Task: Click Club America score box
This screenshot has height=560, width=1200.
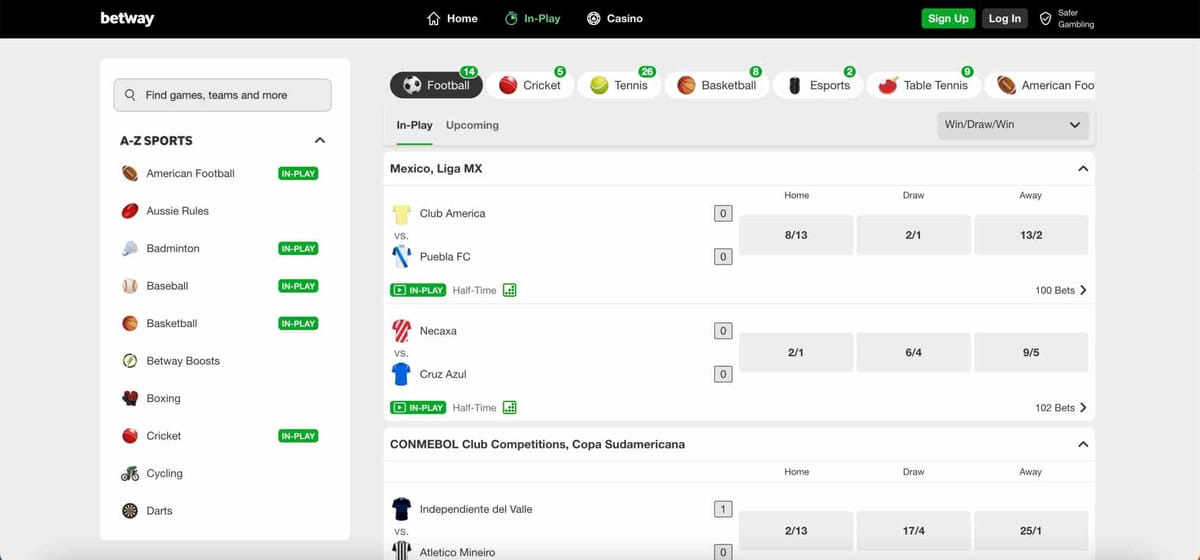Action: [x=723, y=213]
